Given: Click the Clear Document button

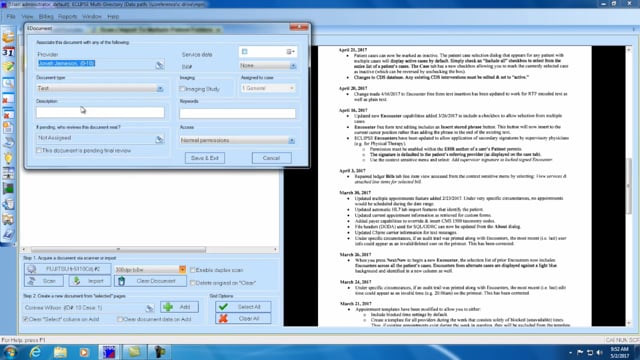Looking at the screenshot, I should [150, 281].
